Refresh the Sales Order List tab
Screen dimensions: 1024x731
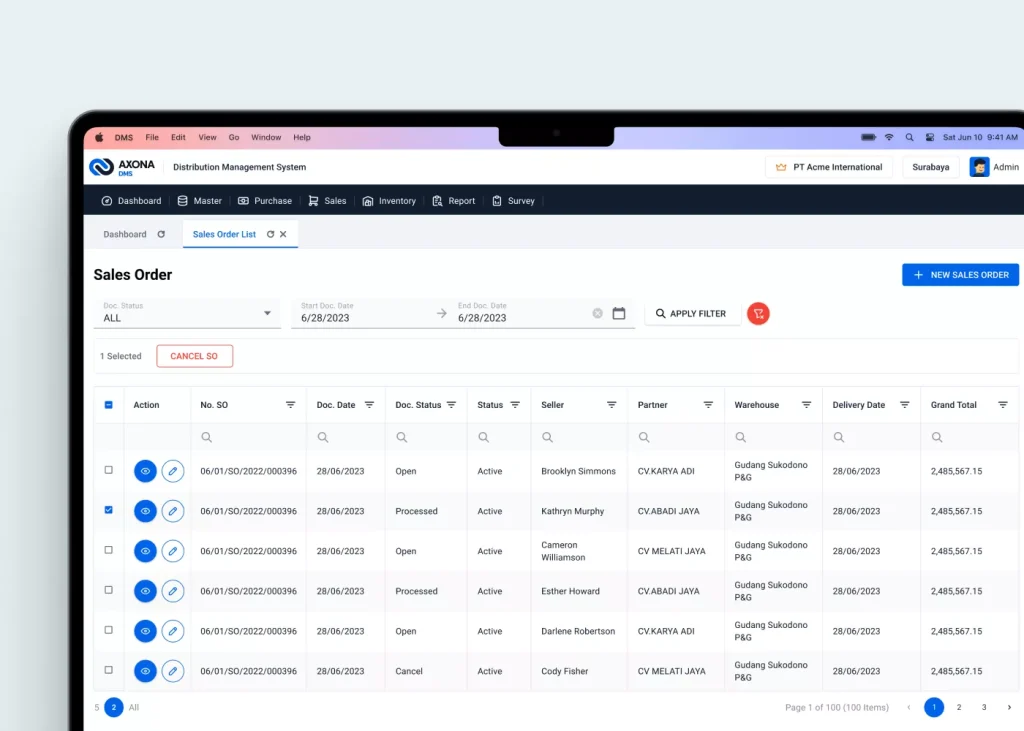coord(270,234)
